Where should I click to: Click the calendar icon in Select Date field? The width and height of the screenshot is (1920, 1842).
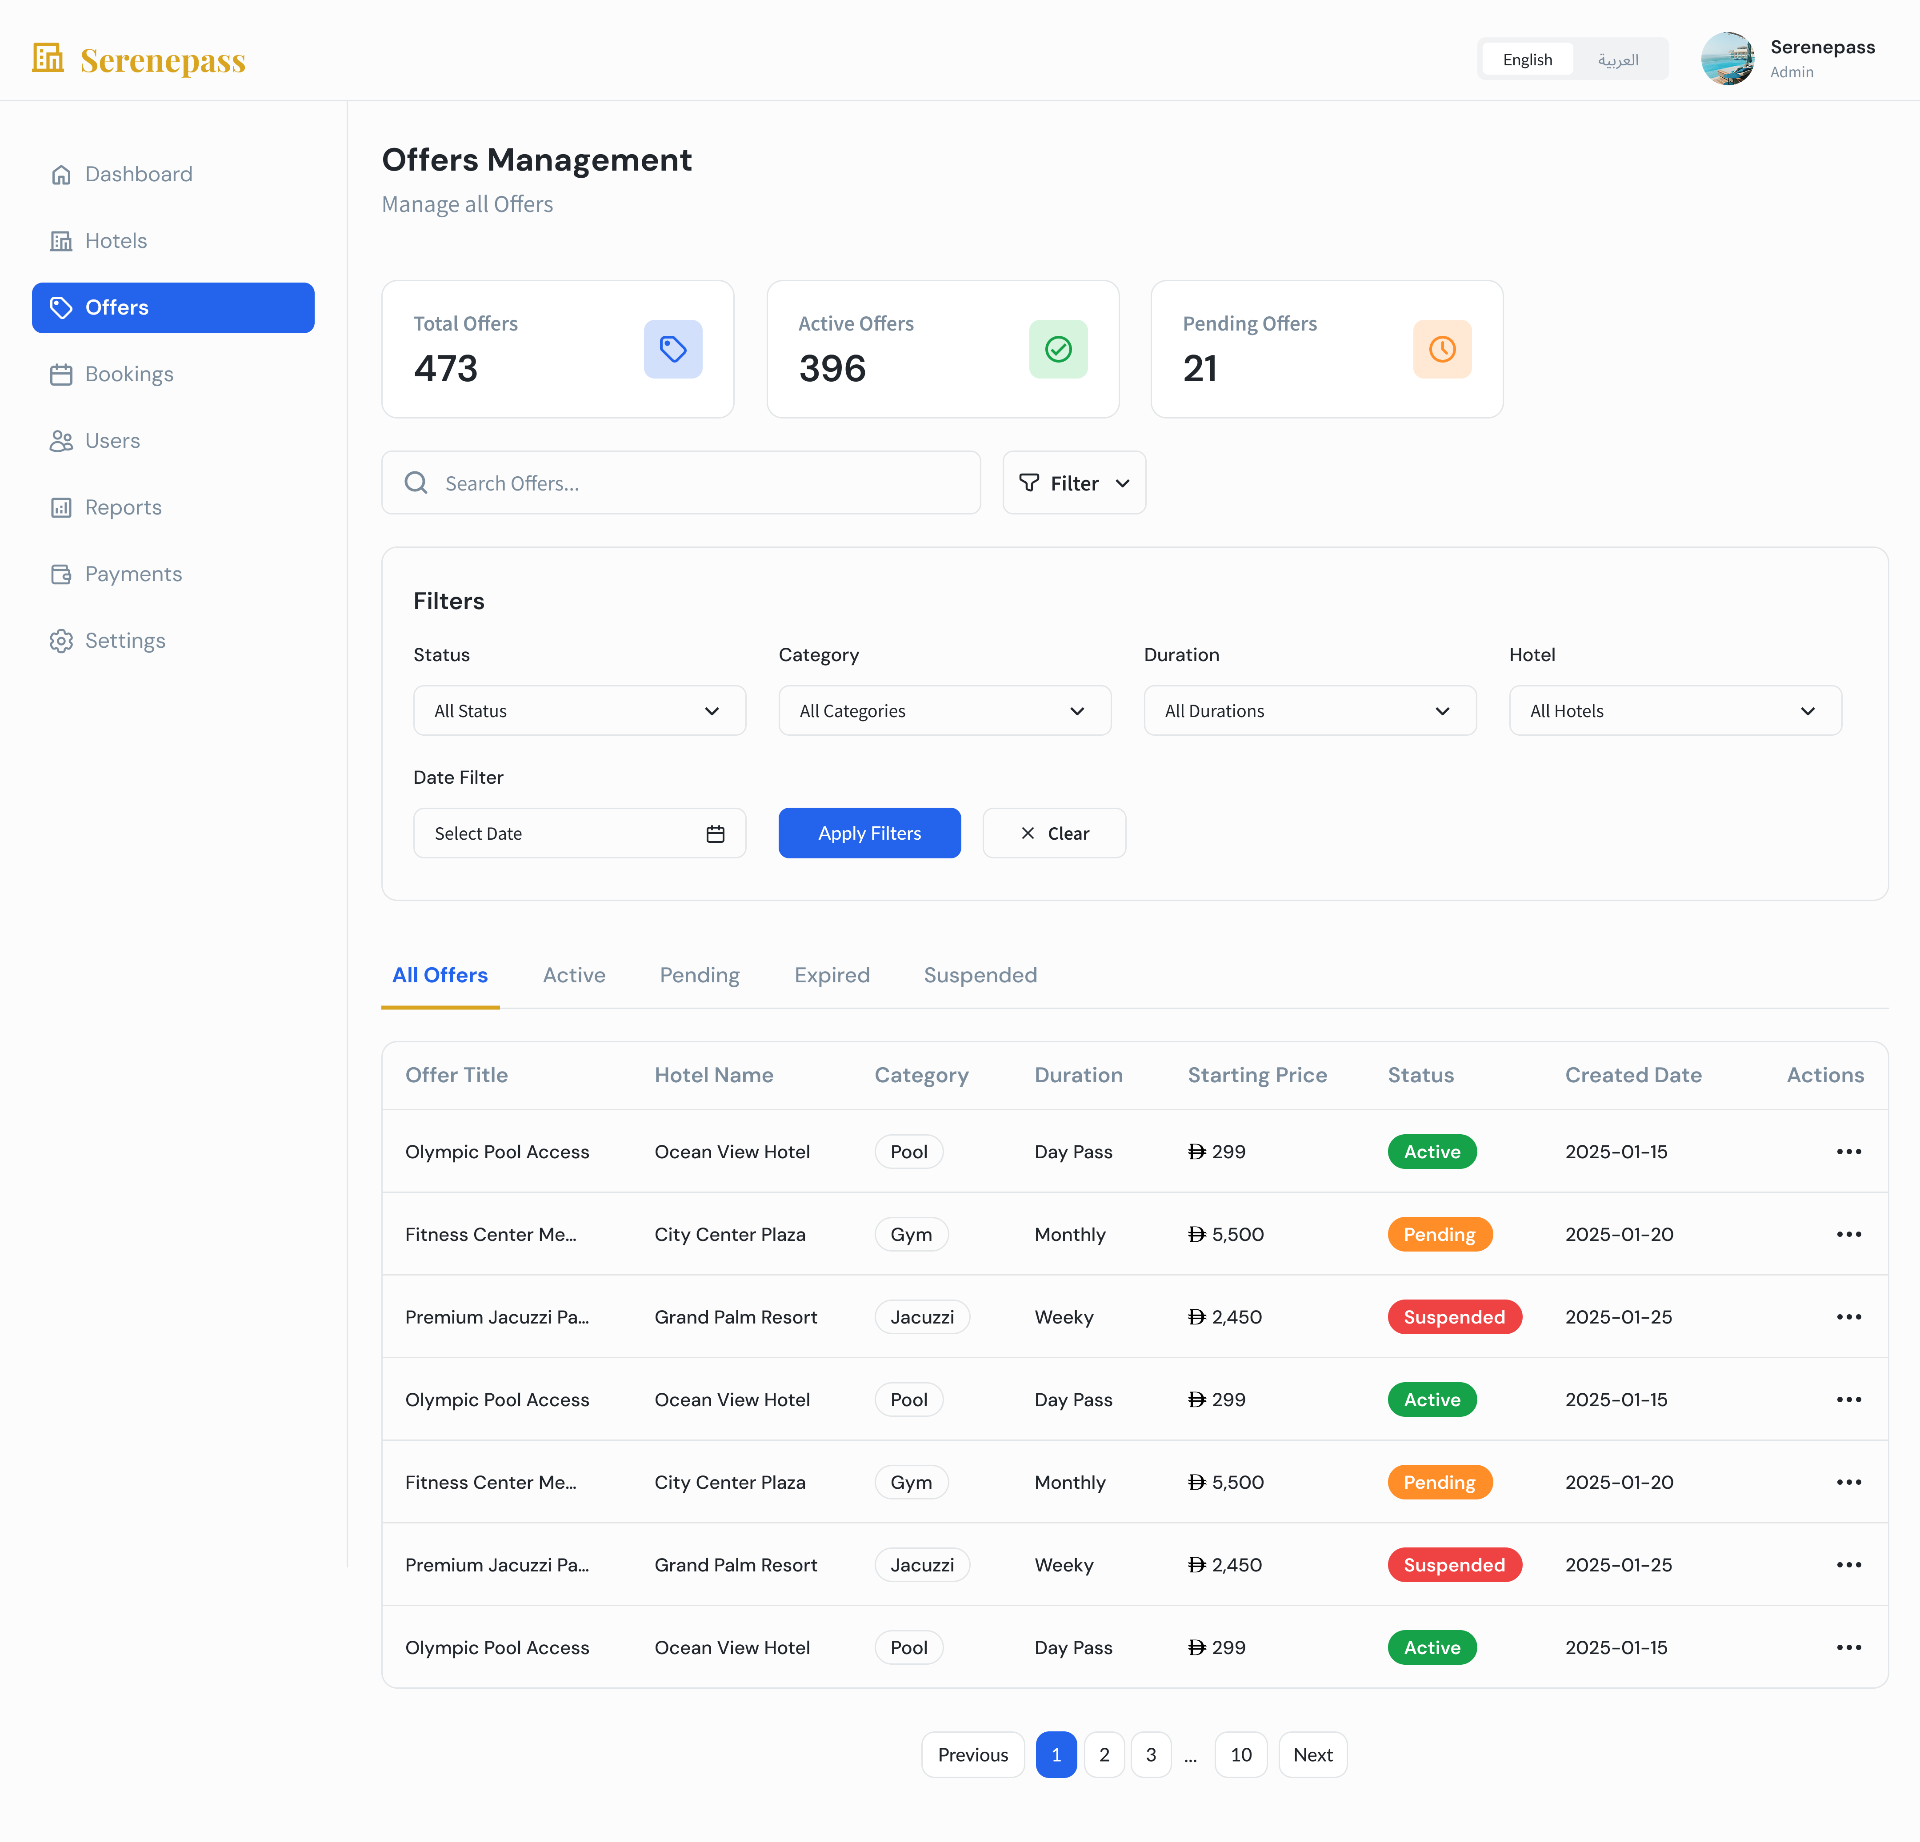[715, 834]
